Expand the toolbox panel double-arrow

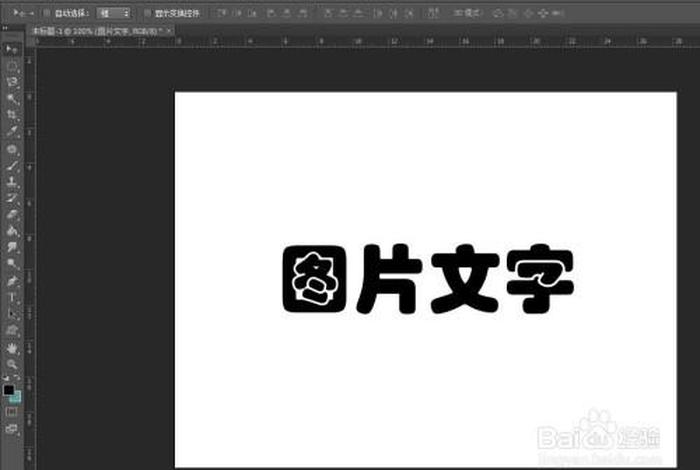tap(5, 28)
